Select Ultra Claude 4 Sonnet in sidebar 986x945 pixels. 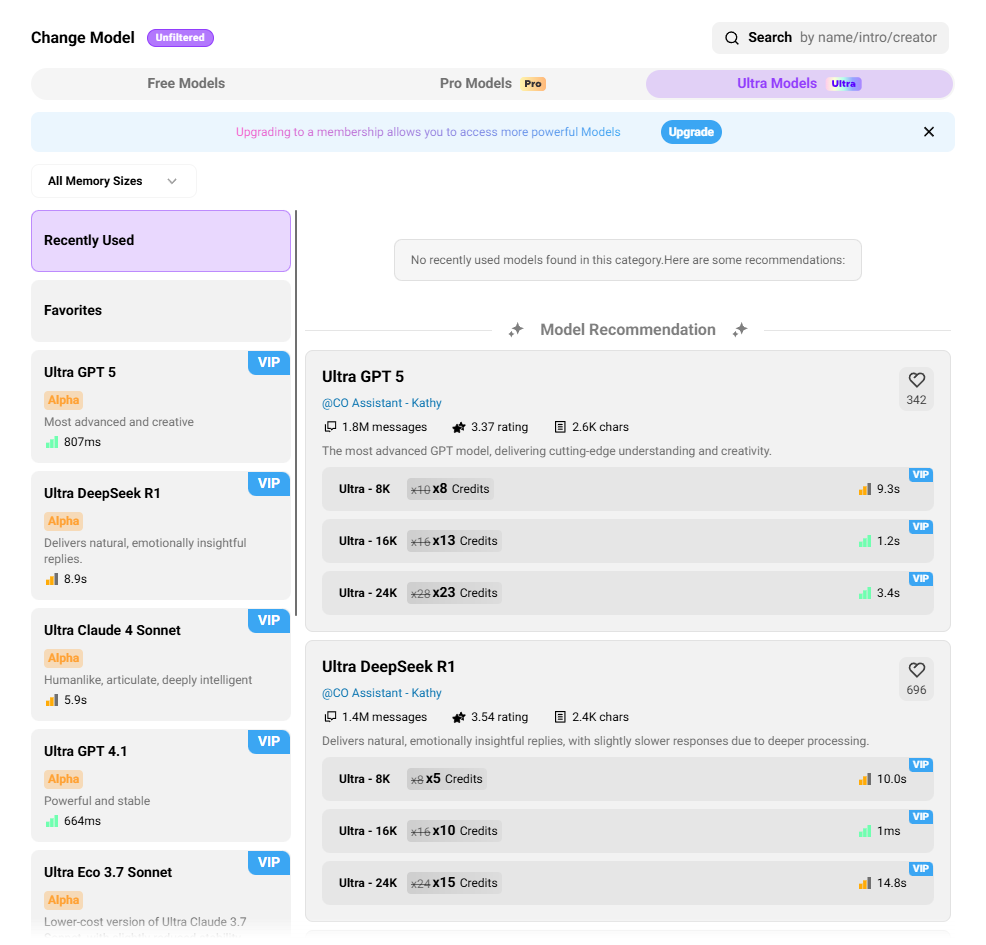pos(161,665)
